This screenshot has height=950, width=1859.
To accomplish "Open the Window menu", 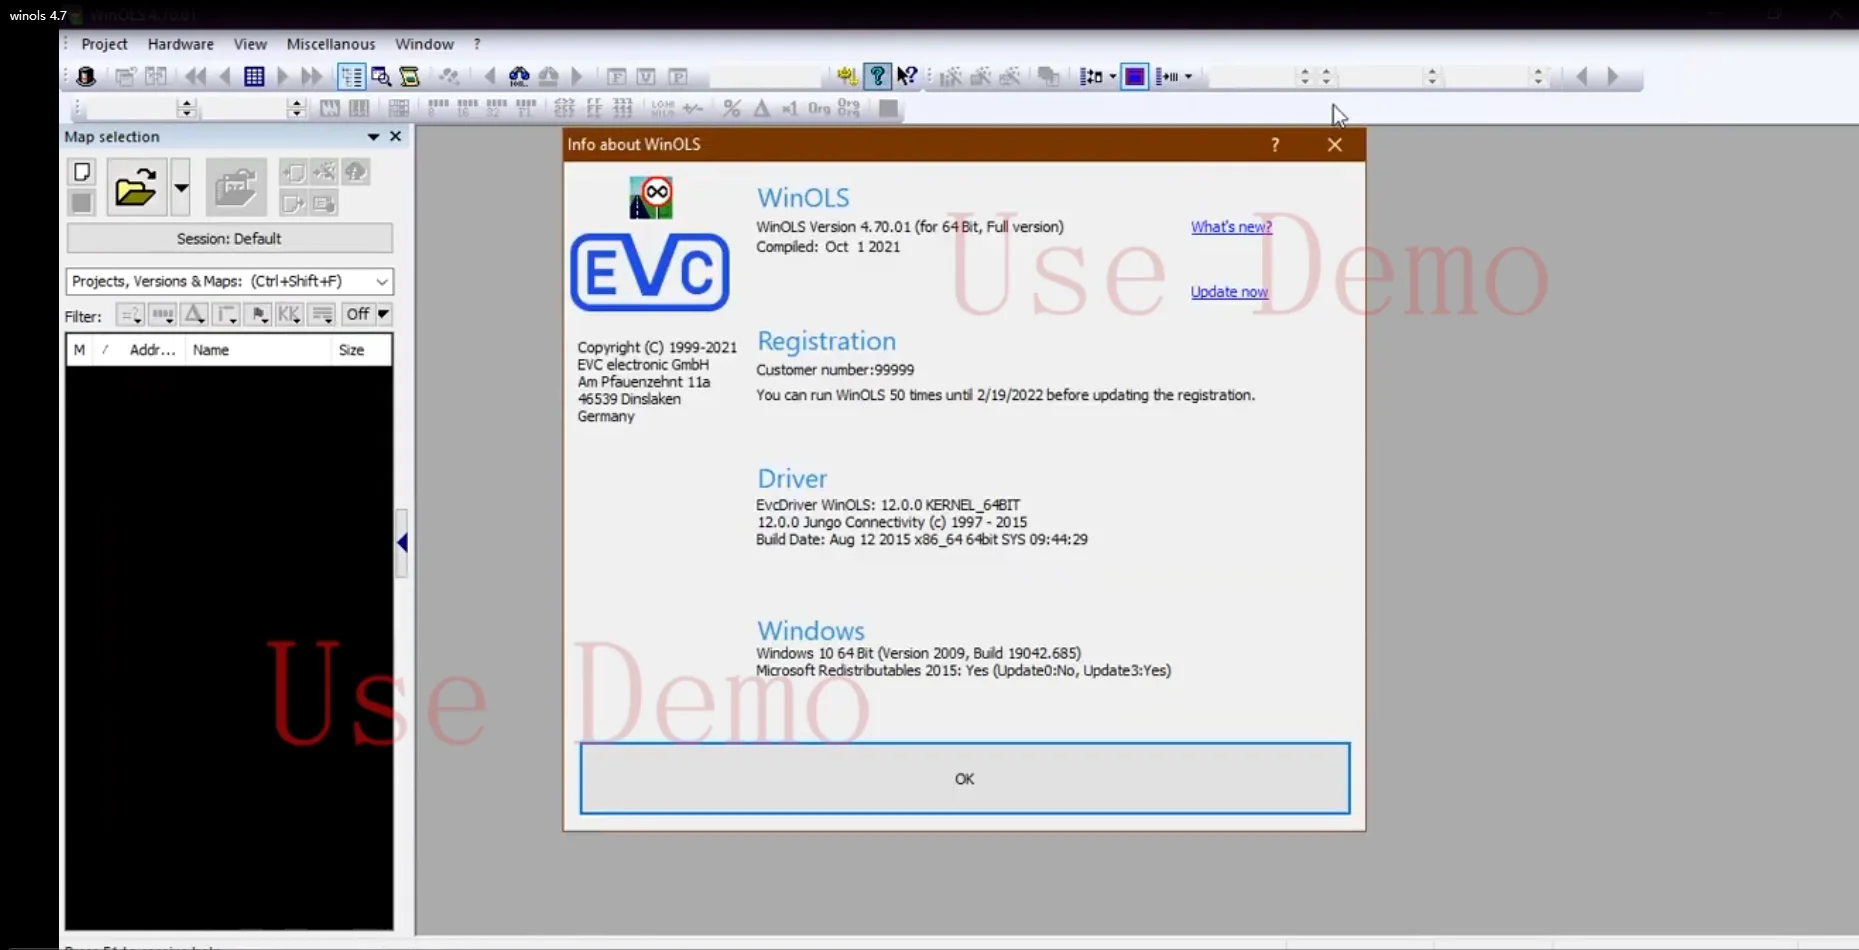I will (x=424, y=44).
